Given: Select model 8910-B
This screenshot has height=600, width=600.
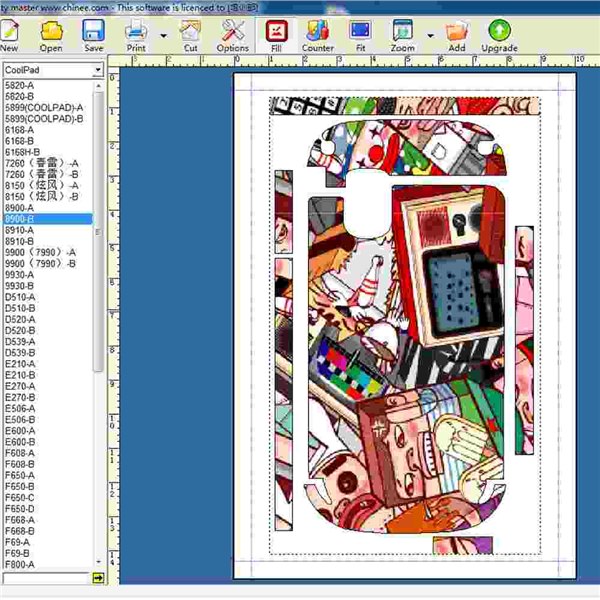Looking at the screenshot, I should [20, 241].
